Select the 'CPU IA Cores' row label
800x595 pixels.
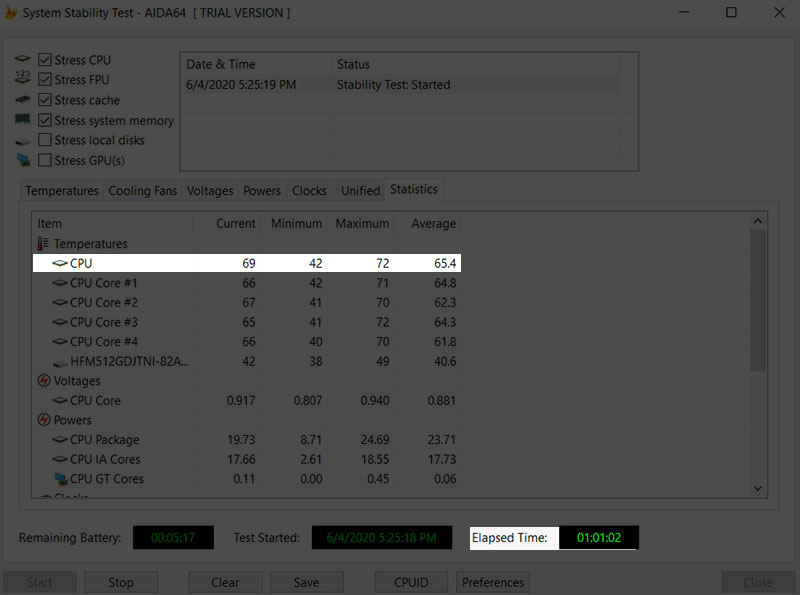[105, 459]
